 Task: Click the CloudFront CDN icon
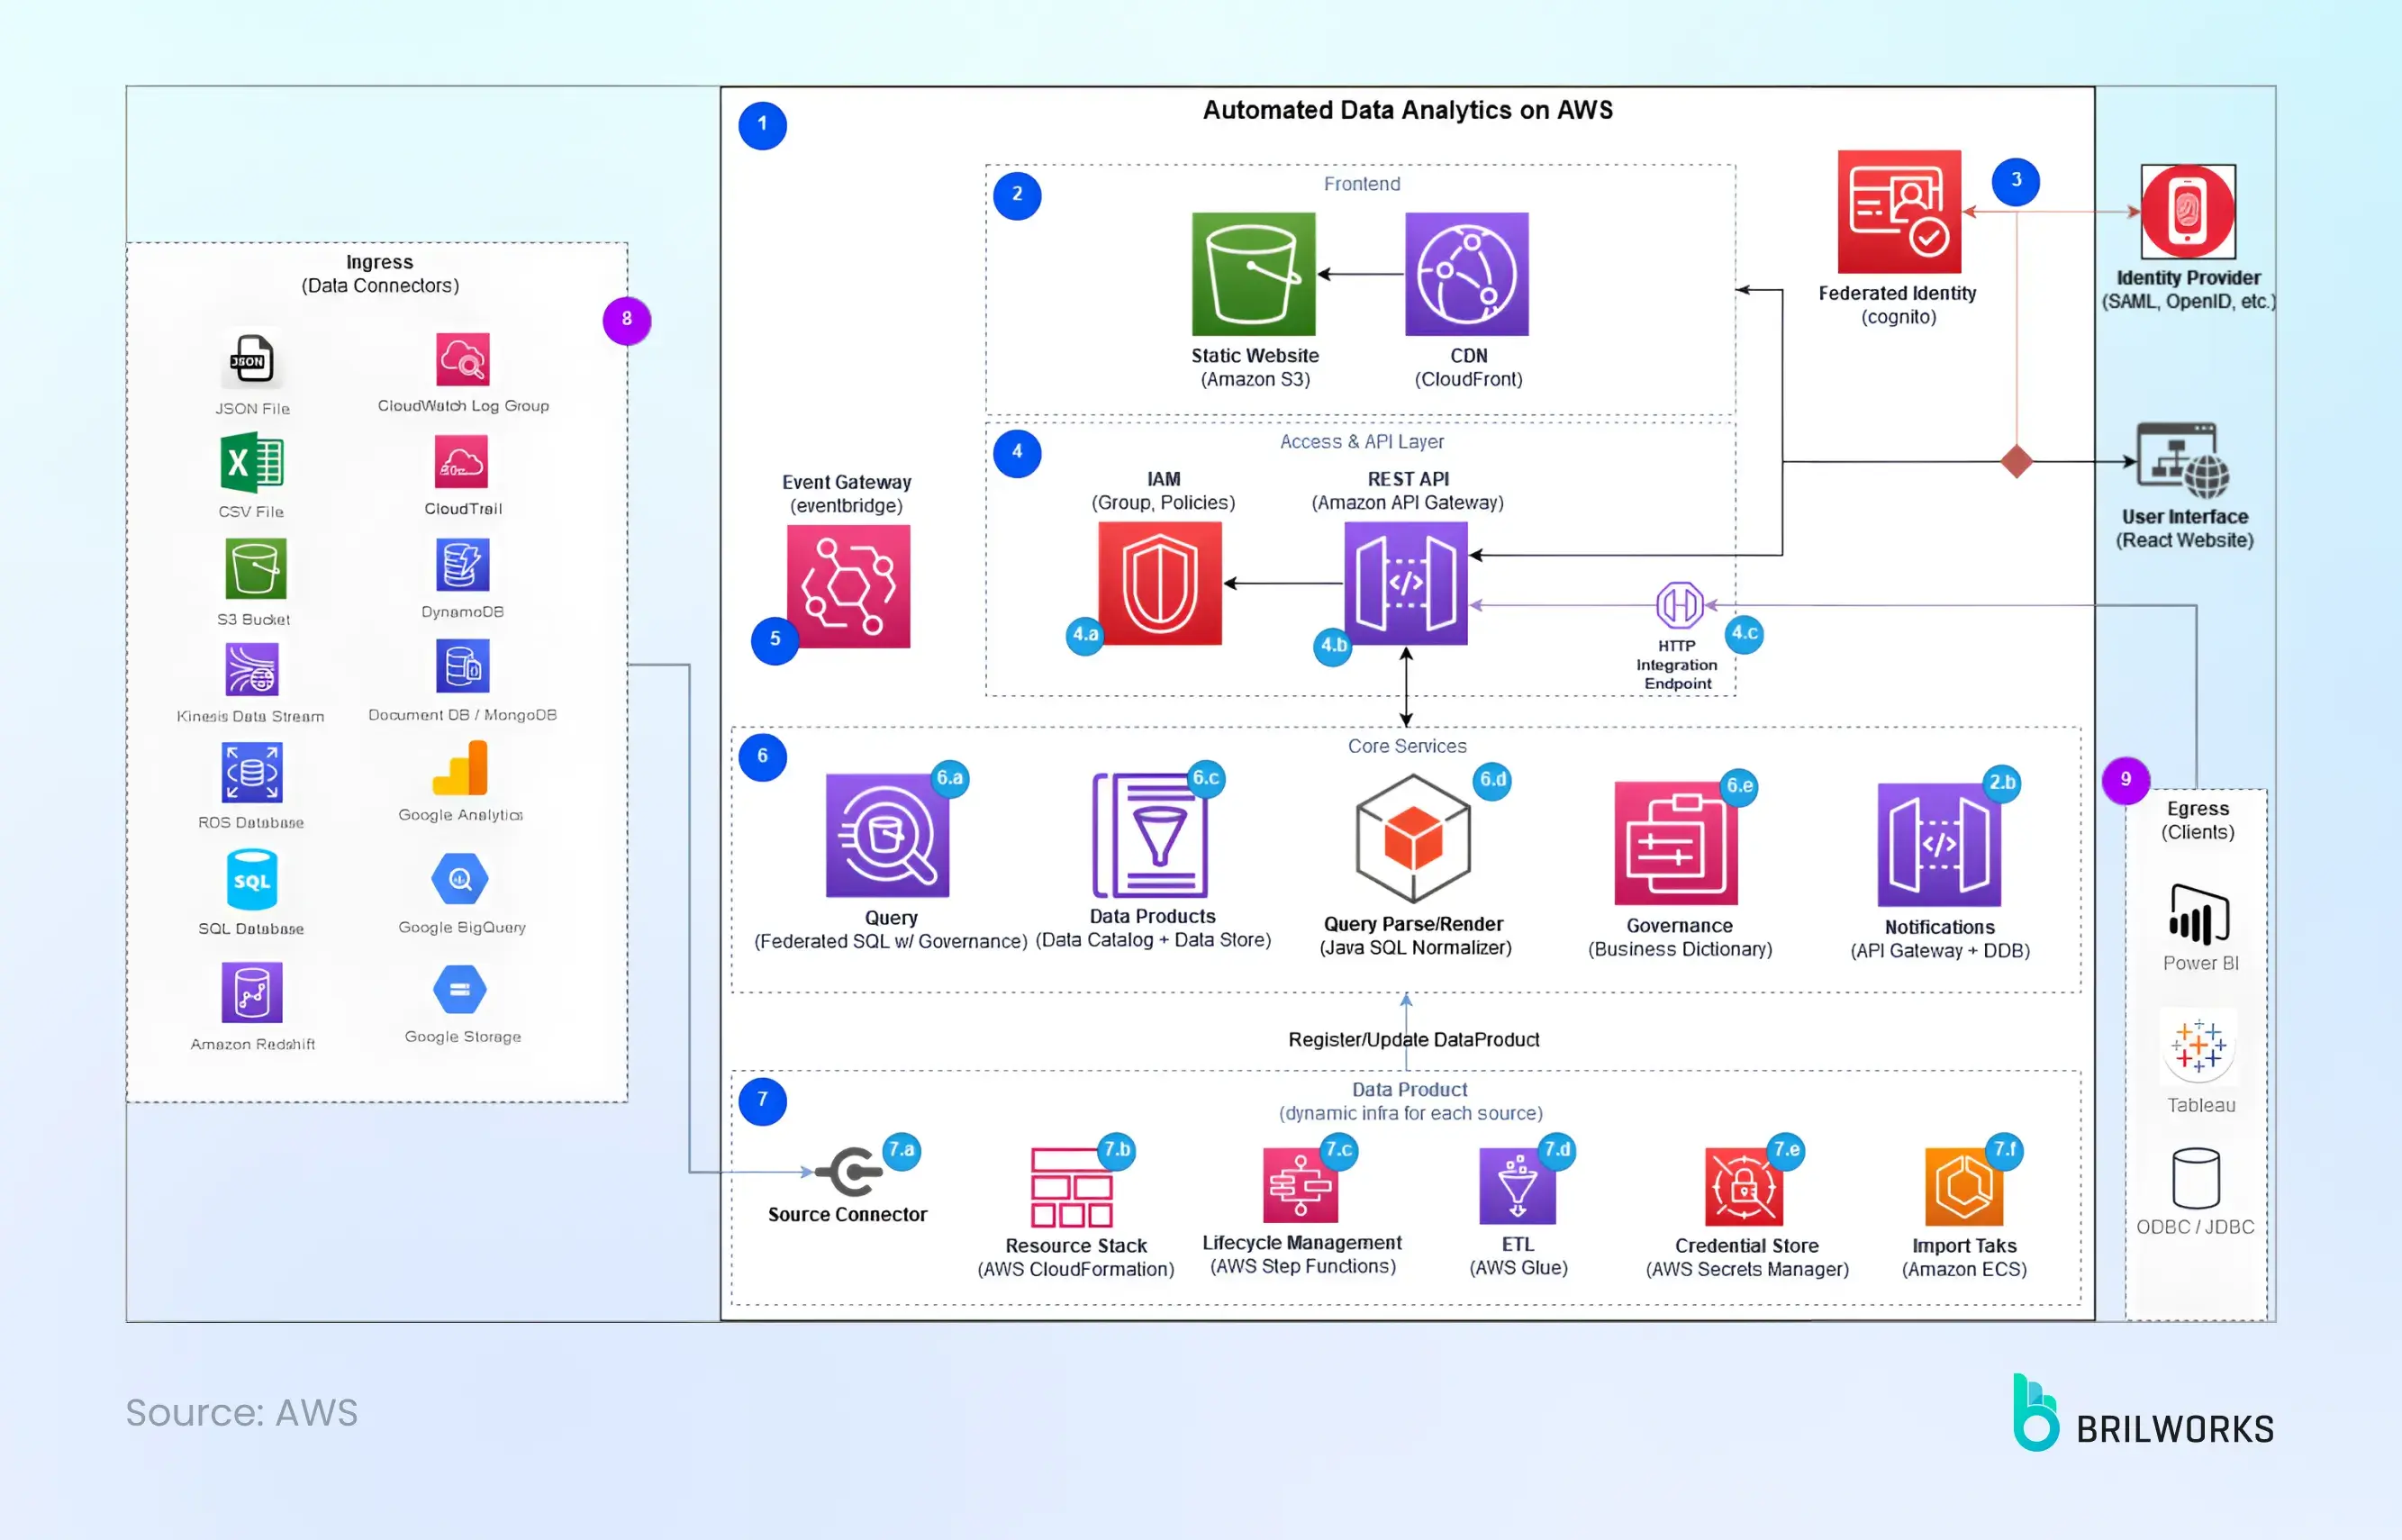point(1466,276)
